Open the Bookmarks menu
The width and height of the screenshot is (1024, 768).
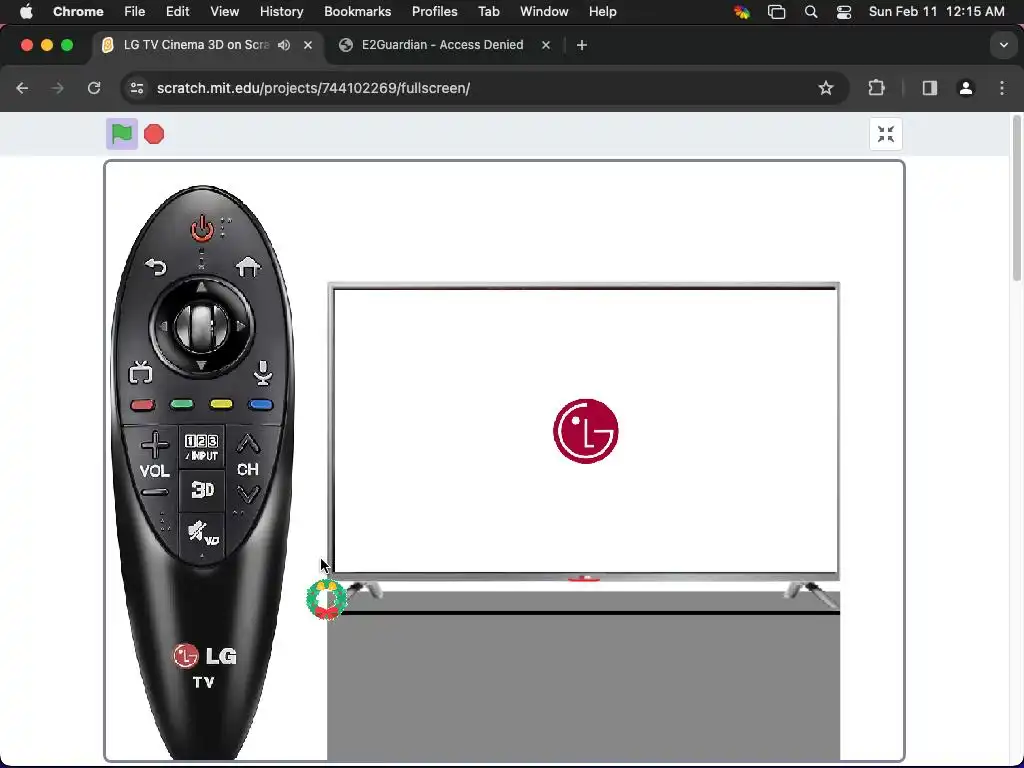[357, 12]
